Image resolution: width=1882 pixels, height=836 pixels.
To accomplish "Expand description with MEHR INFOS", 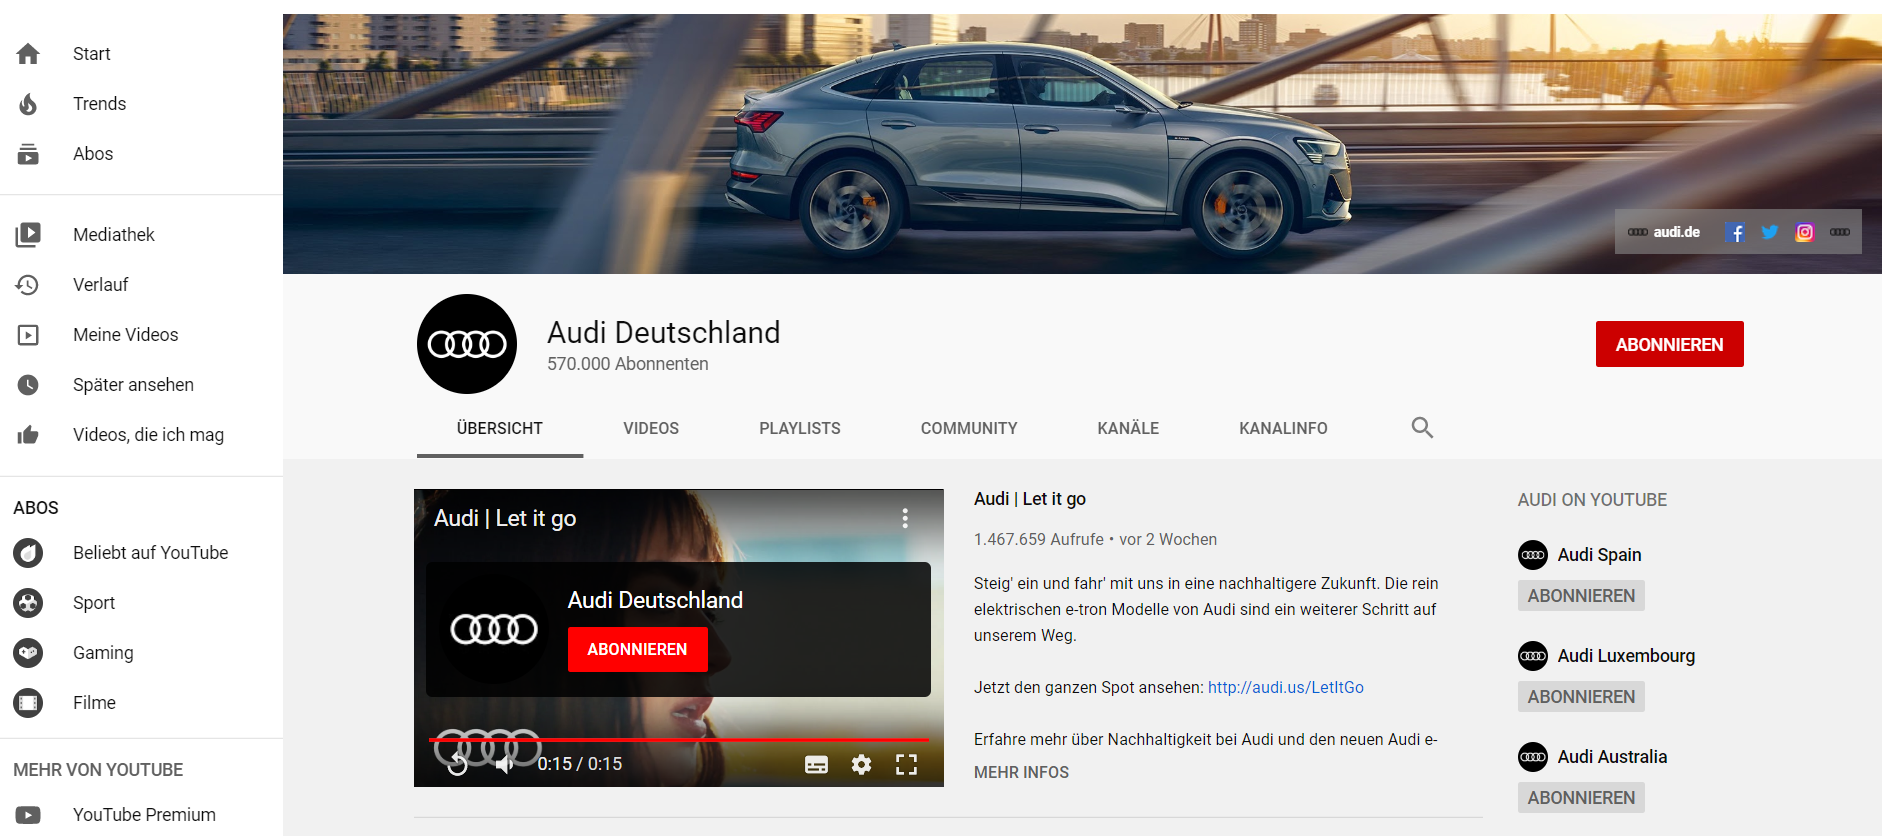I will 1021,772.
